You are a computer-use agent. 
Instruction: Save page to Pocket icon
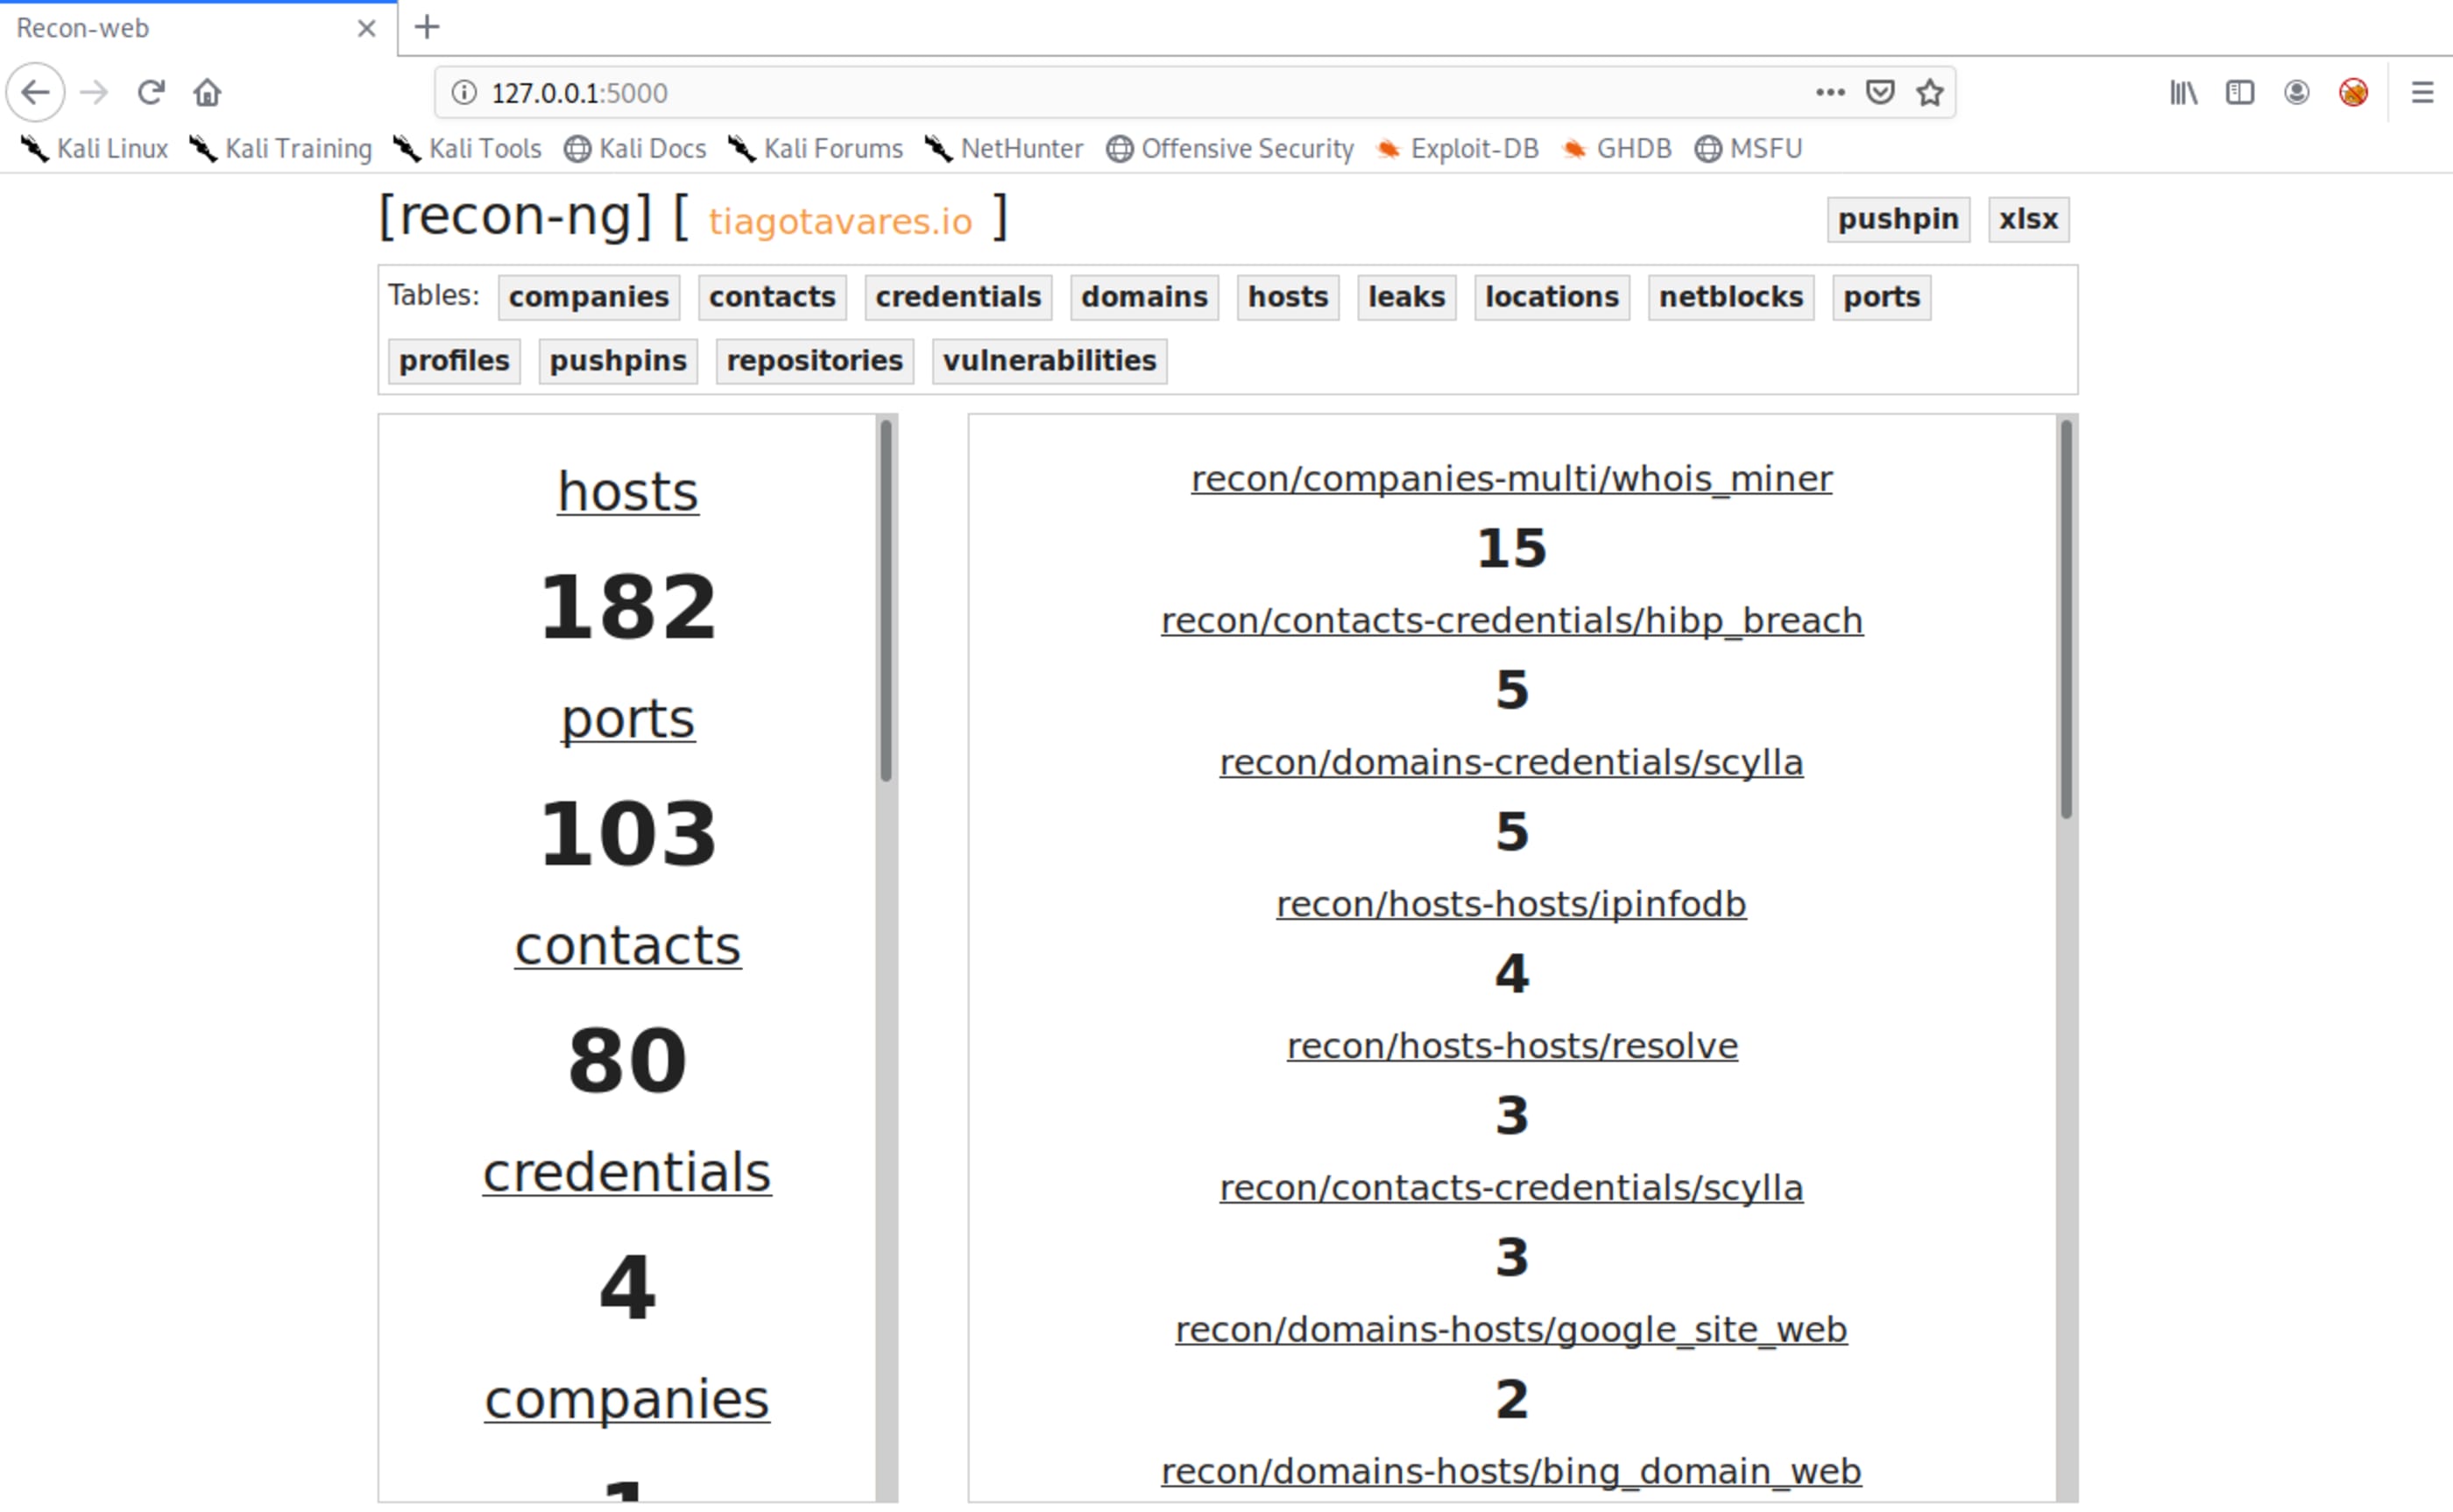coord(1880,92)
